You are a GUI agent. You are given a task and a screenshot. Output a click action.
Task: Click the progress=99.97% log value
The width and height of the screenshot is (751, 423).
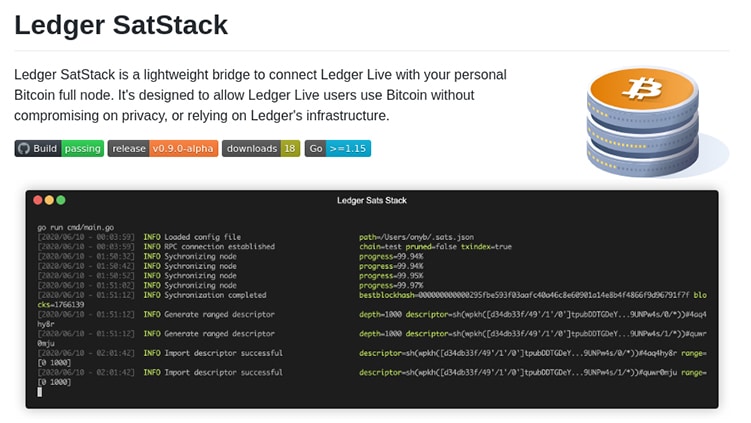[x=391, y=285]
